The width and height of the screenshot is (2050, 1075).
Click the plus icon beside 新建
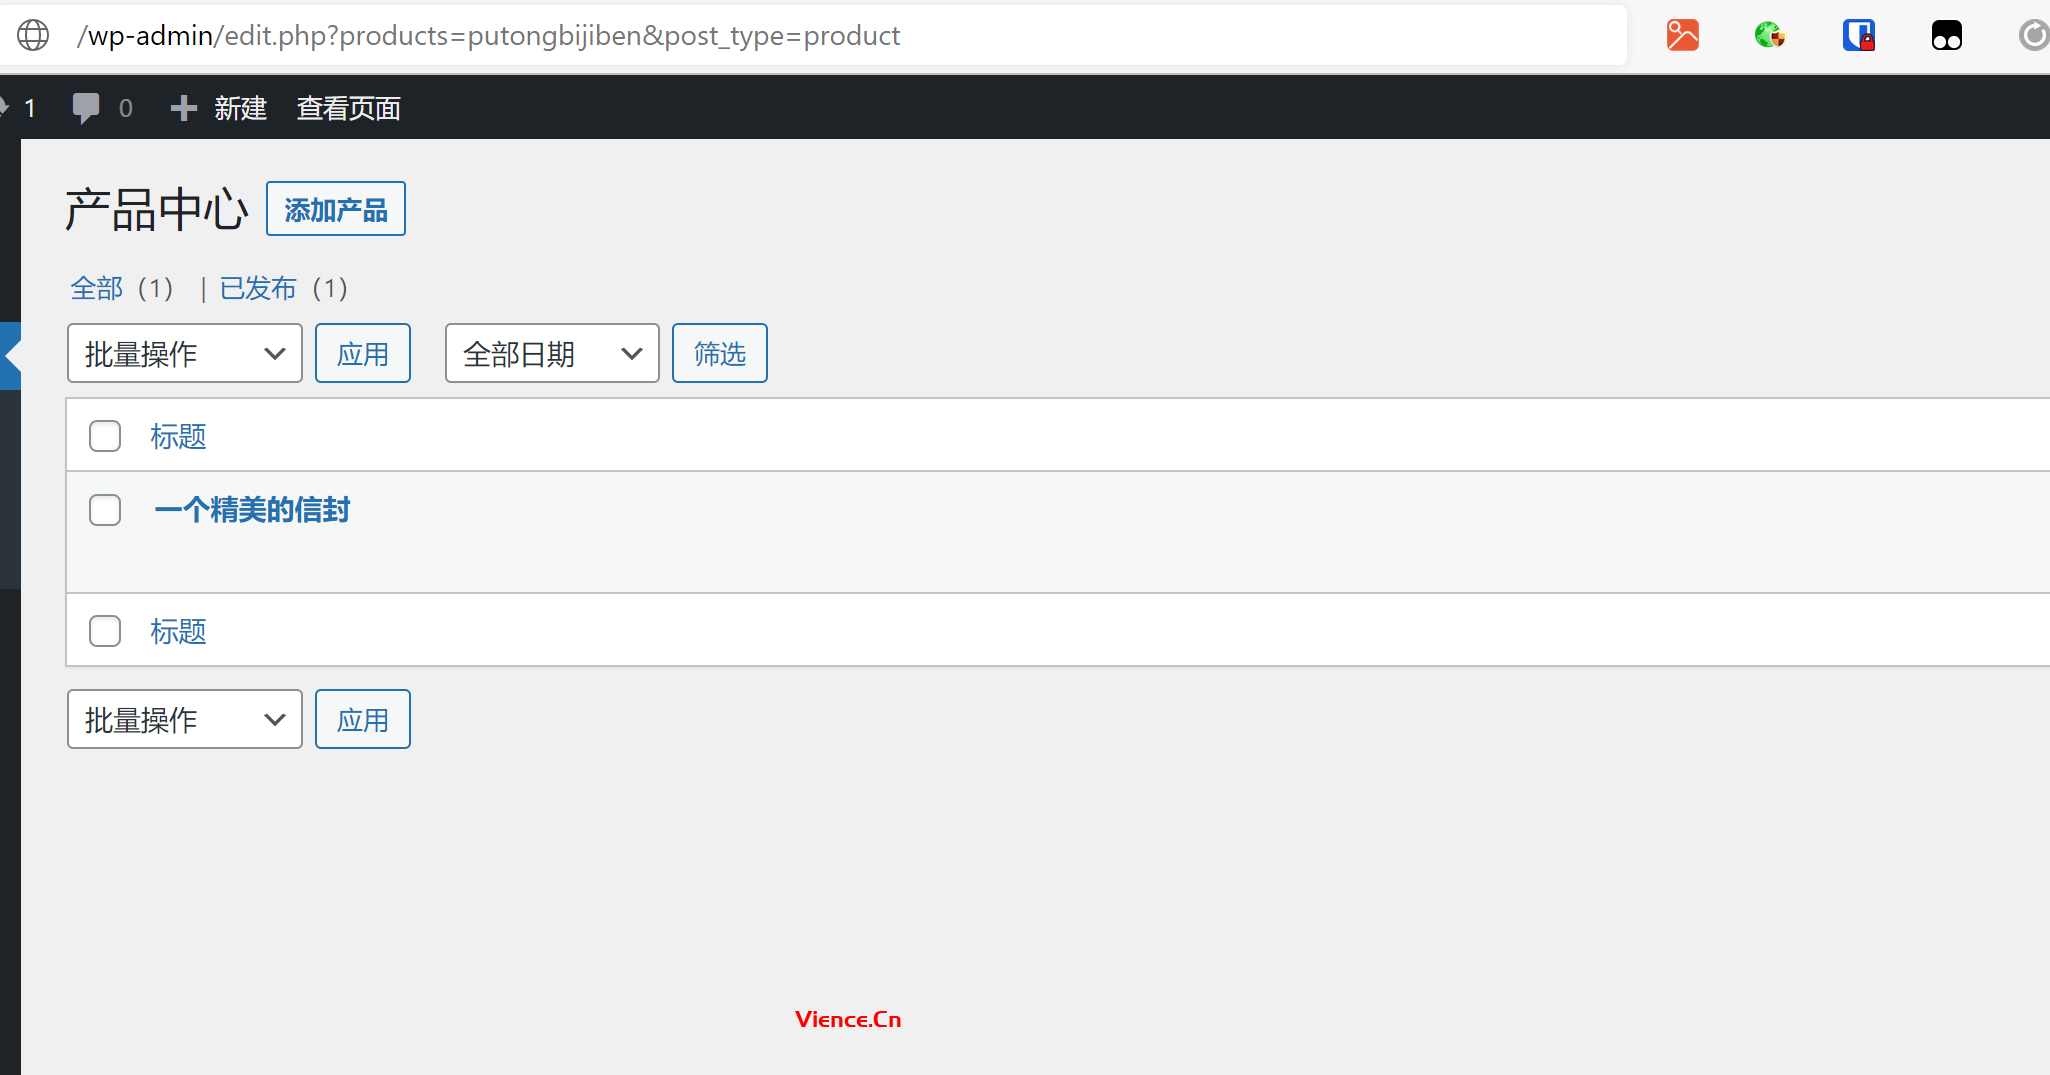183,108
